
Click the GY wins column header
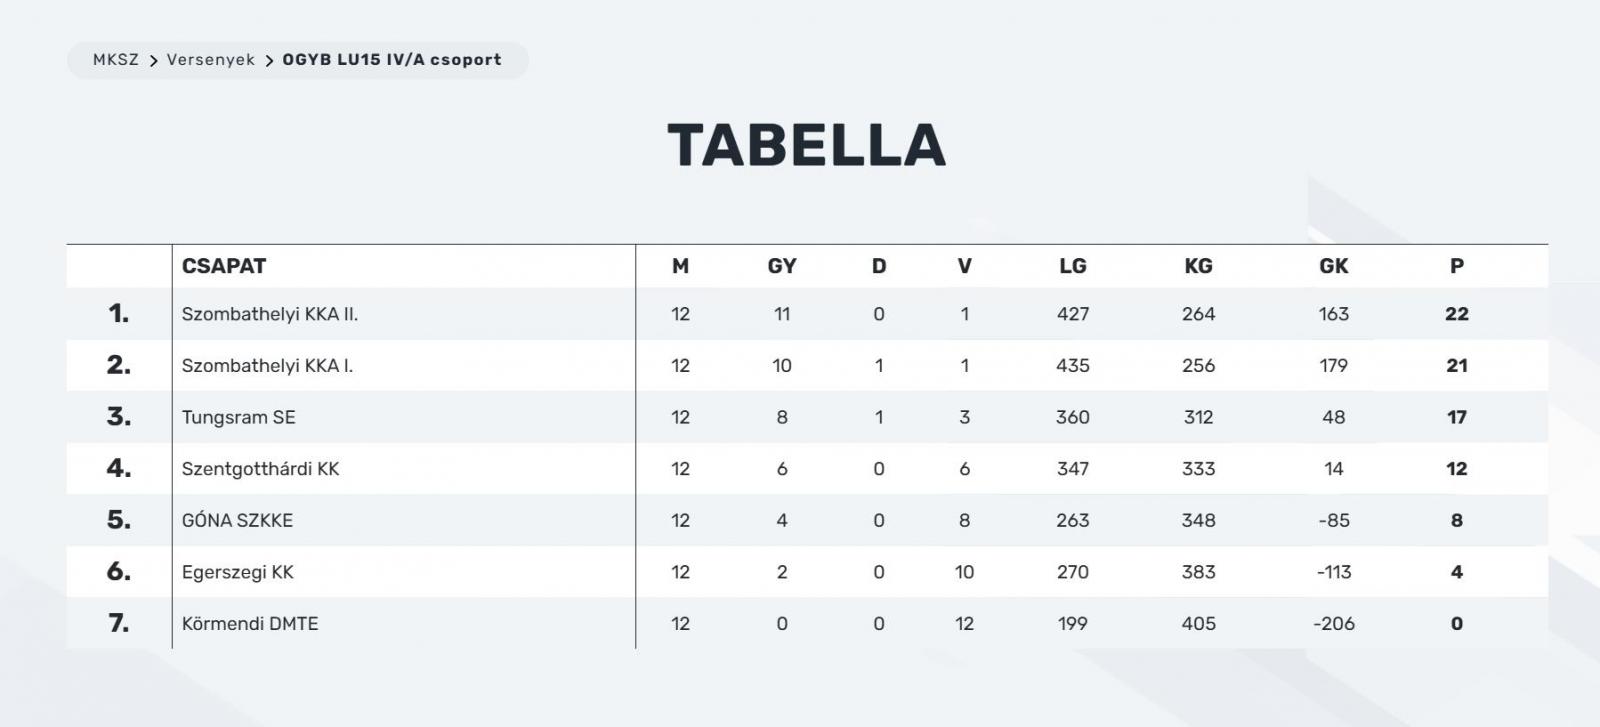click(x=782, y=266)
